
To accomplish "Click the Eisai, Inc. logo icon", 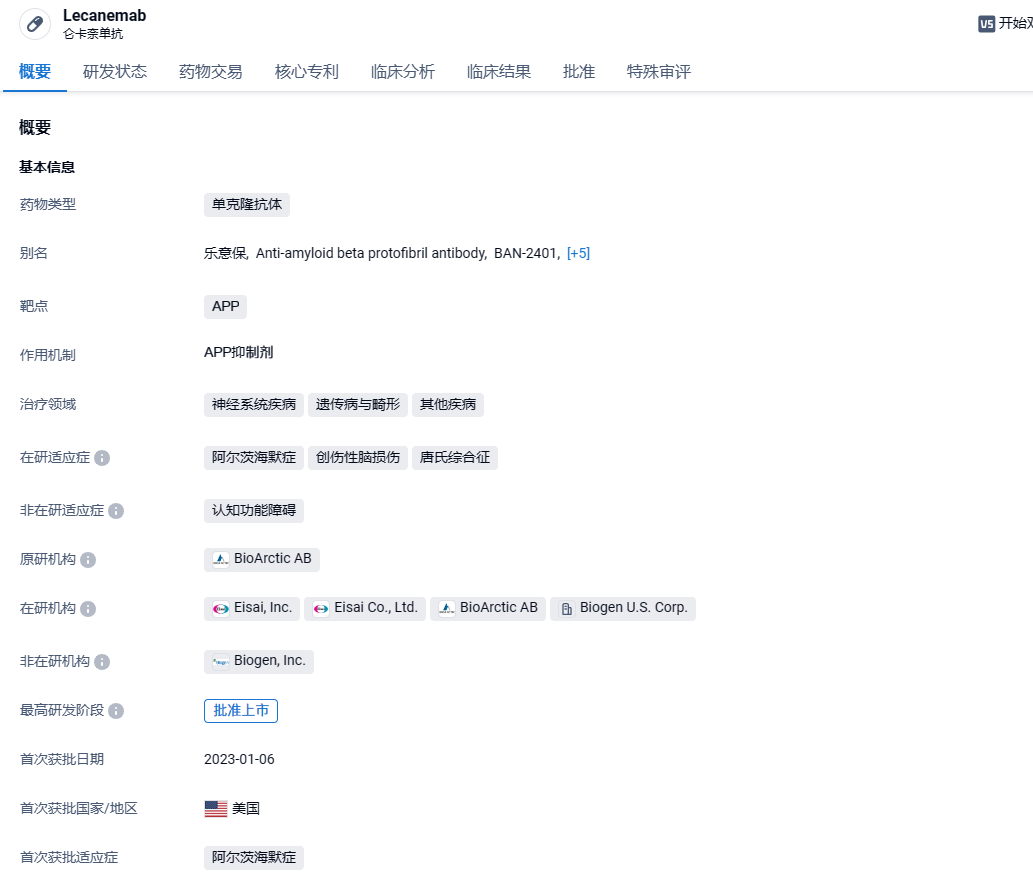I will coord(221,608).
